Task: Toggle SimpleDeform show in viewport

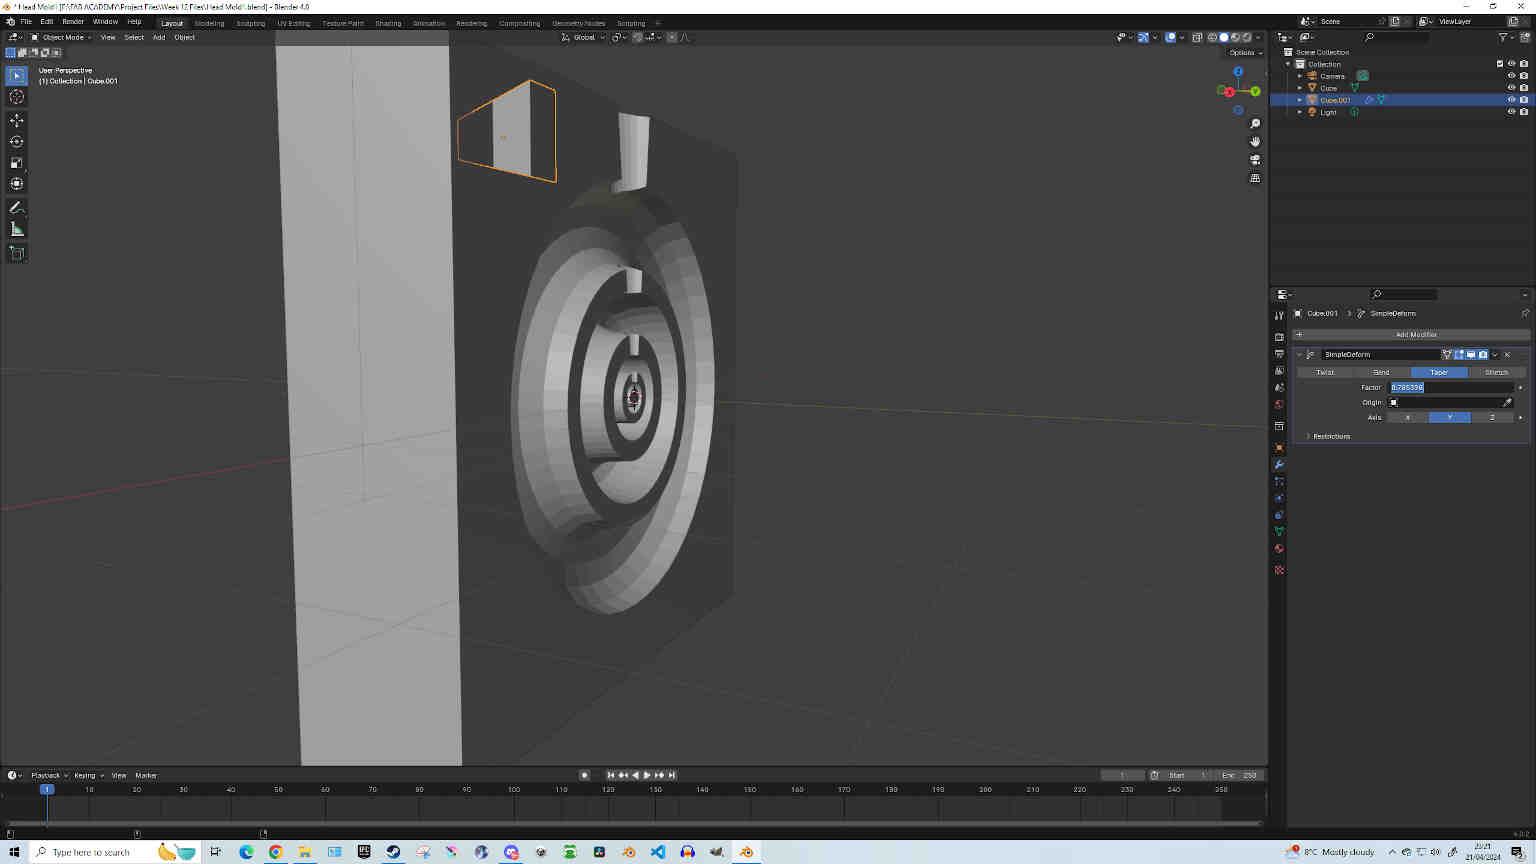Action: 1471,354
